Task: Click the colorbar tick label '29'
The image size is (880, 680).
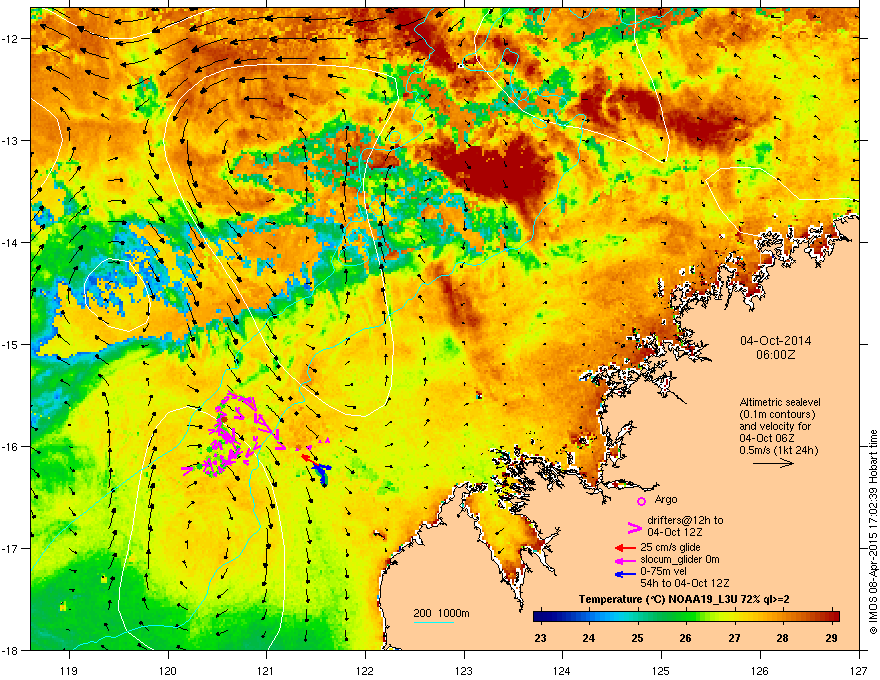Action: tap(832, 638)
